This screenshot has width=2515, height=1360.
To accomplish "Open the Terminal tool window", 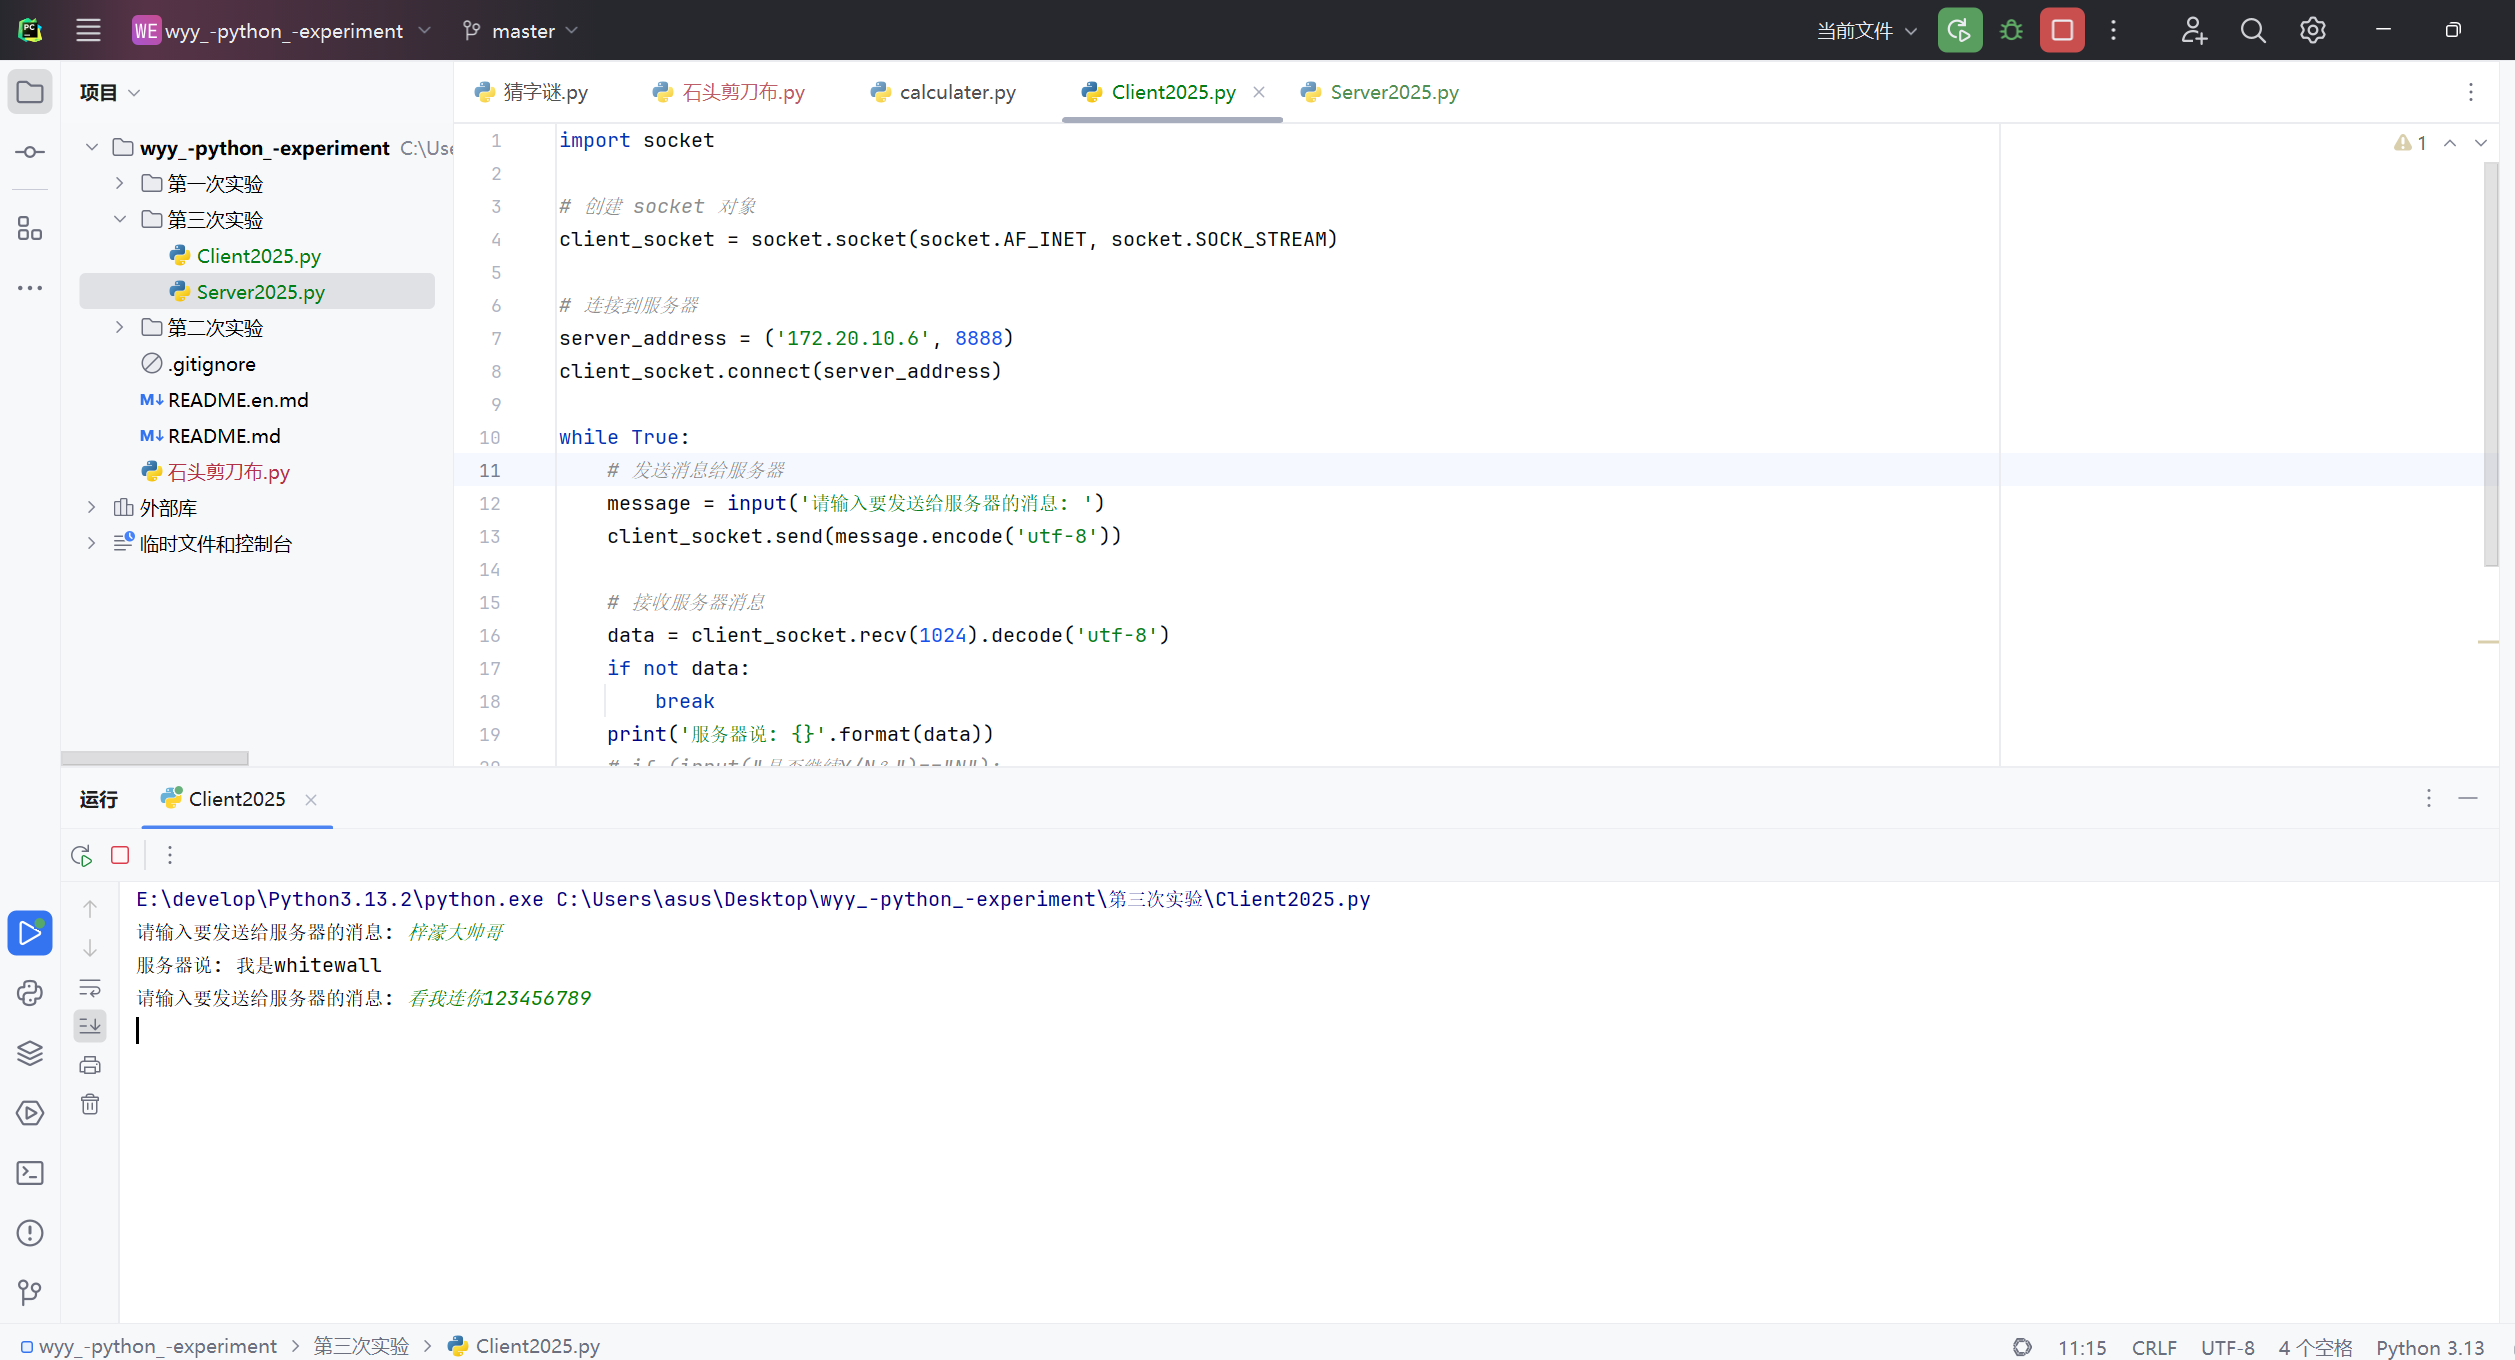I will (30, 1173).
